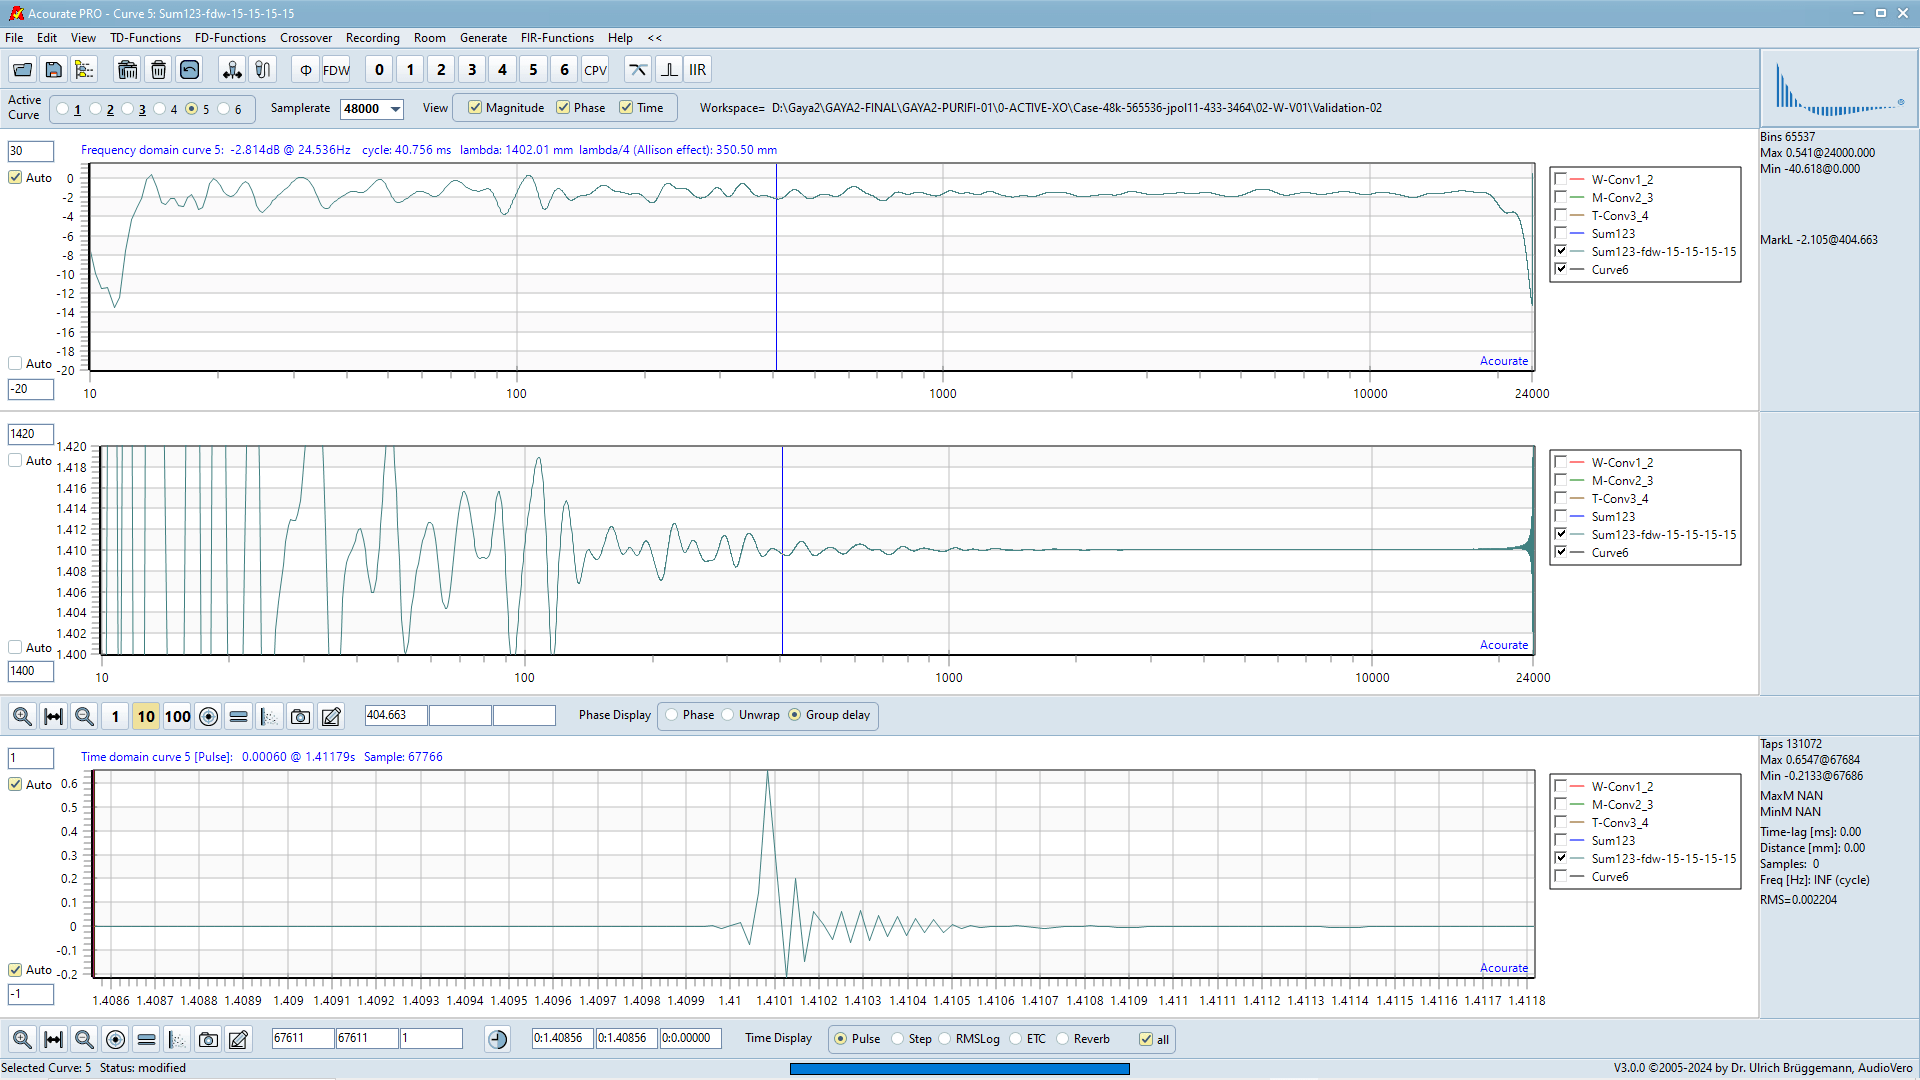Click the CPV toolbar button
1920x1080 pixels.
coord(596,70)
